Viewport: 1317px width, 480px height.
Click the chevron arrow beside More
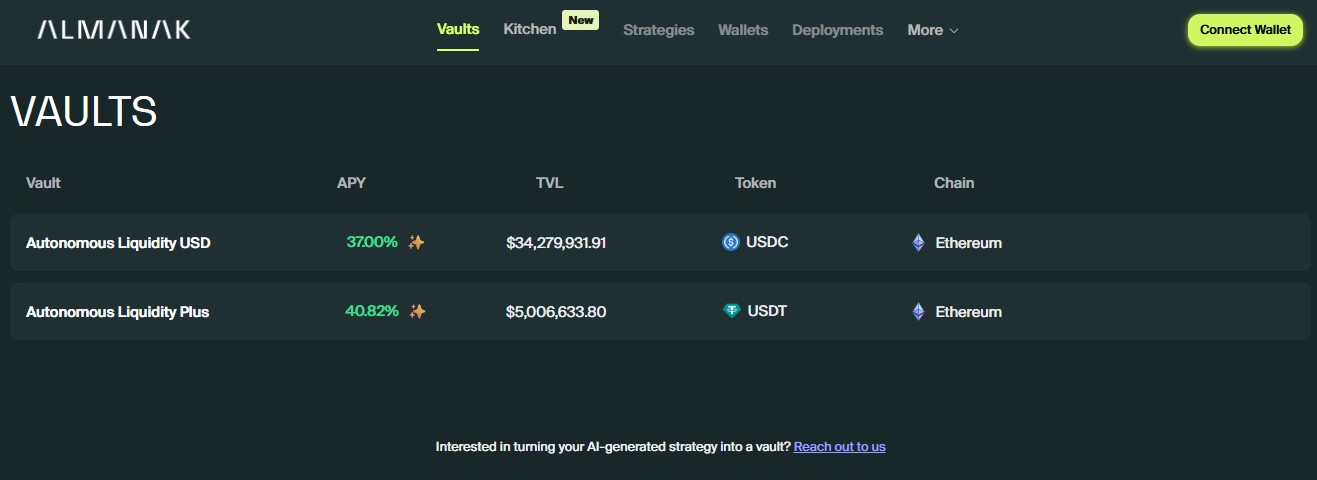(x=954, y=31)
